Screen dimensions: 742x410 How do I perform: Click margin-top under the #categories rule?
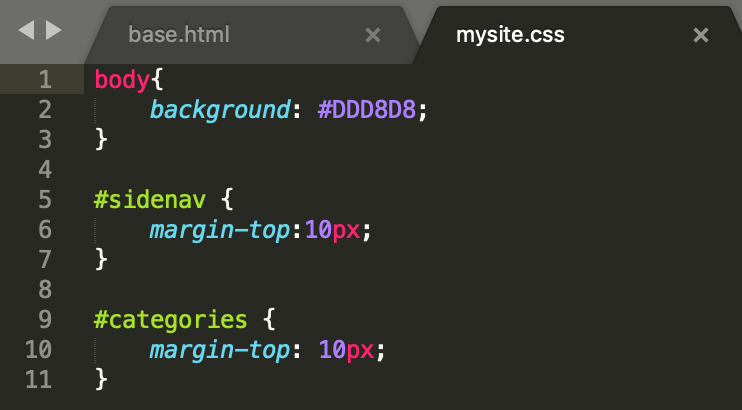click(219, 350)
